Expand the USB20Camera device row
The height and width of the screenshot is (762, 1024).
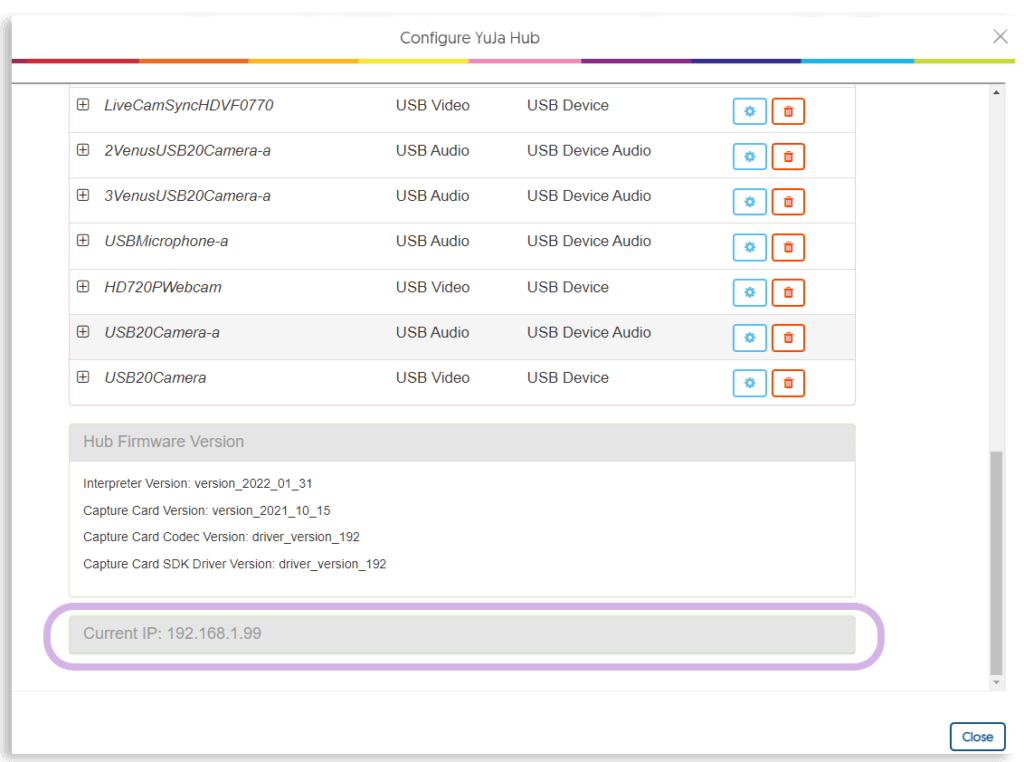click(83, 377)
